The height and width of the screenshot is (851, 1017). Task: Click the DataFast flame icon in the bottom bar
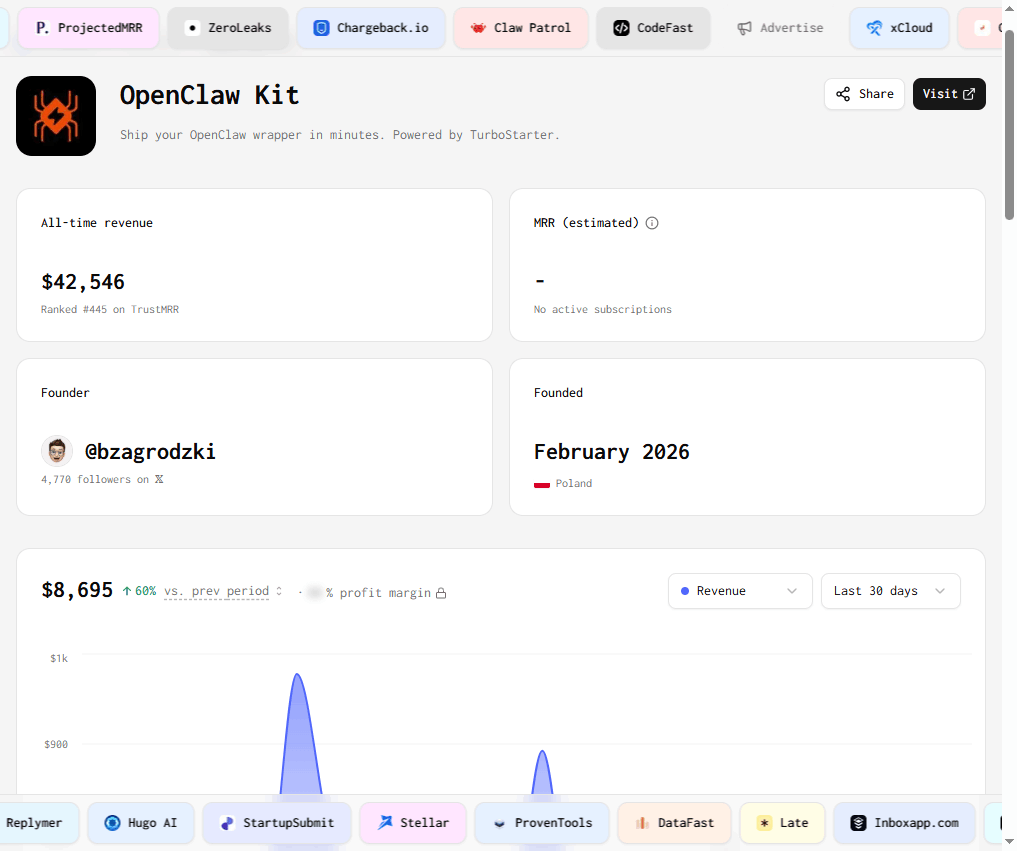(644, 822)
